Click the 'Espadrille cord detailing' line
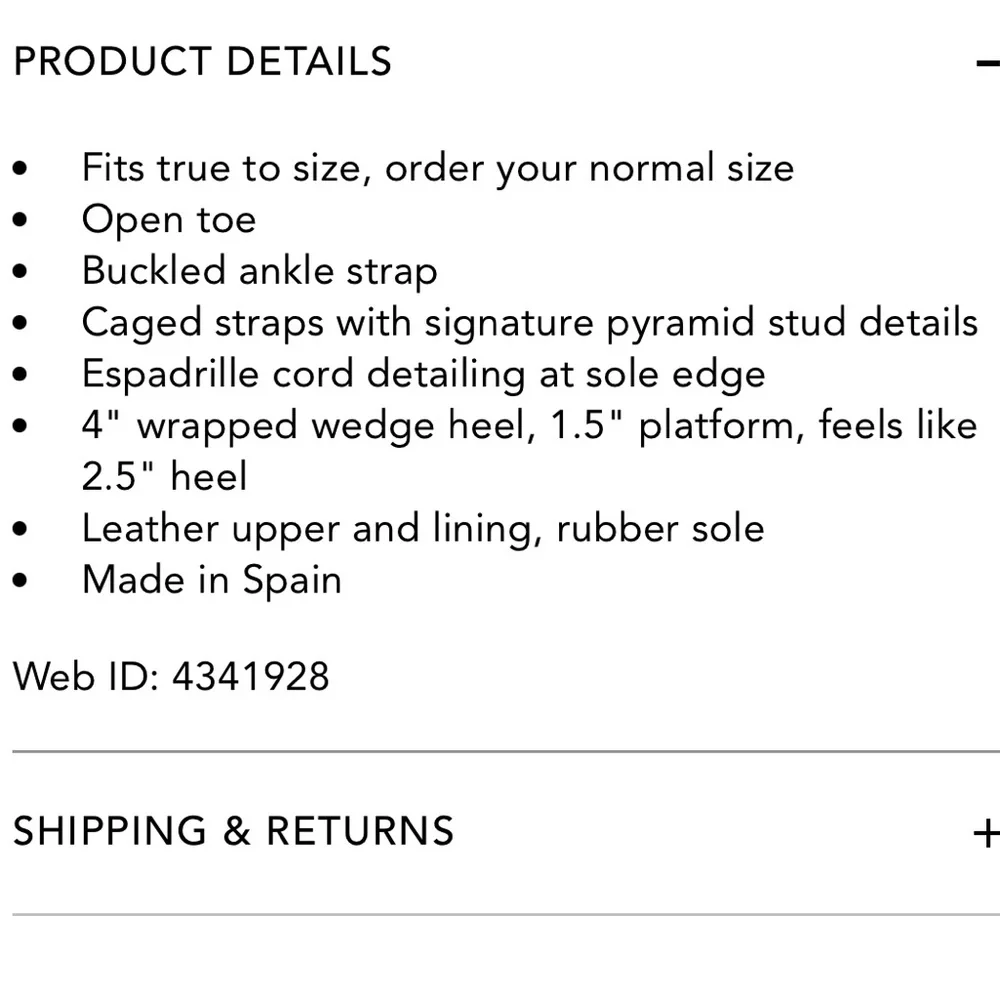 (x=423, y=375)
